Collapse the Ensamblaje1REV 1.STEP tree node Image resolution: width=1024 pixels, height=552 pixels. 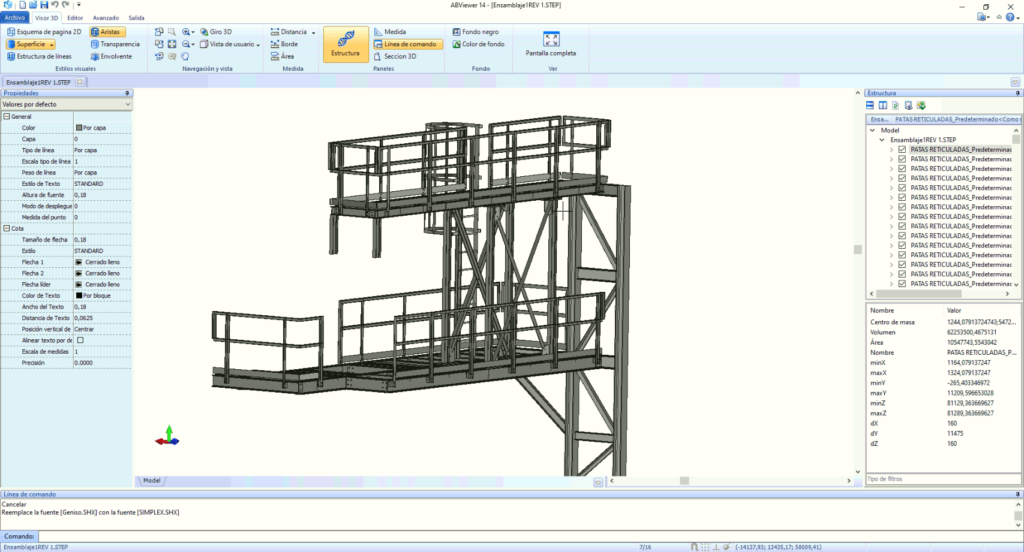point(882,140)
